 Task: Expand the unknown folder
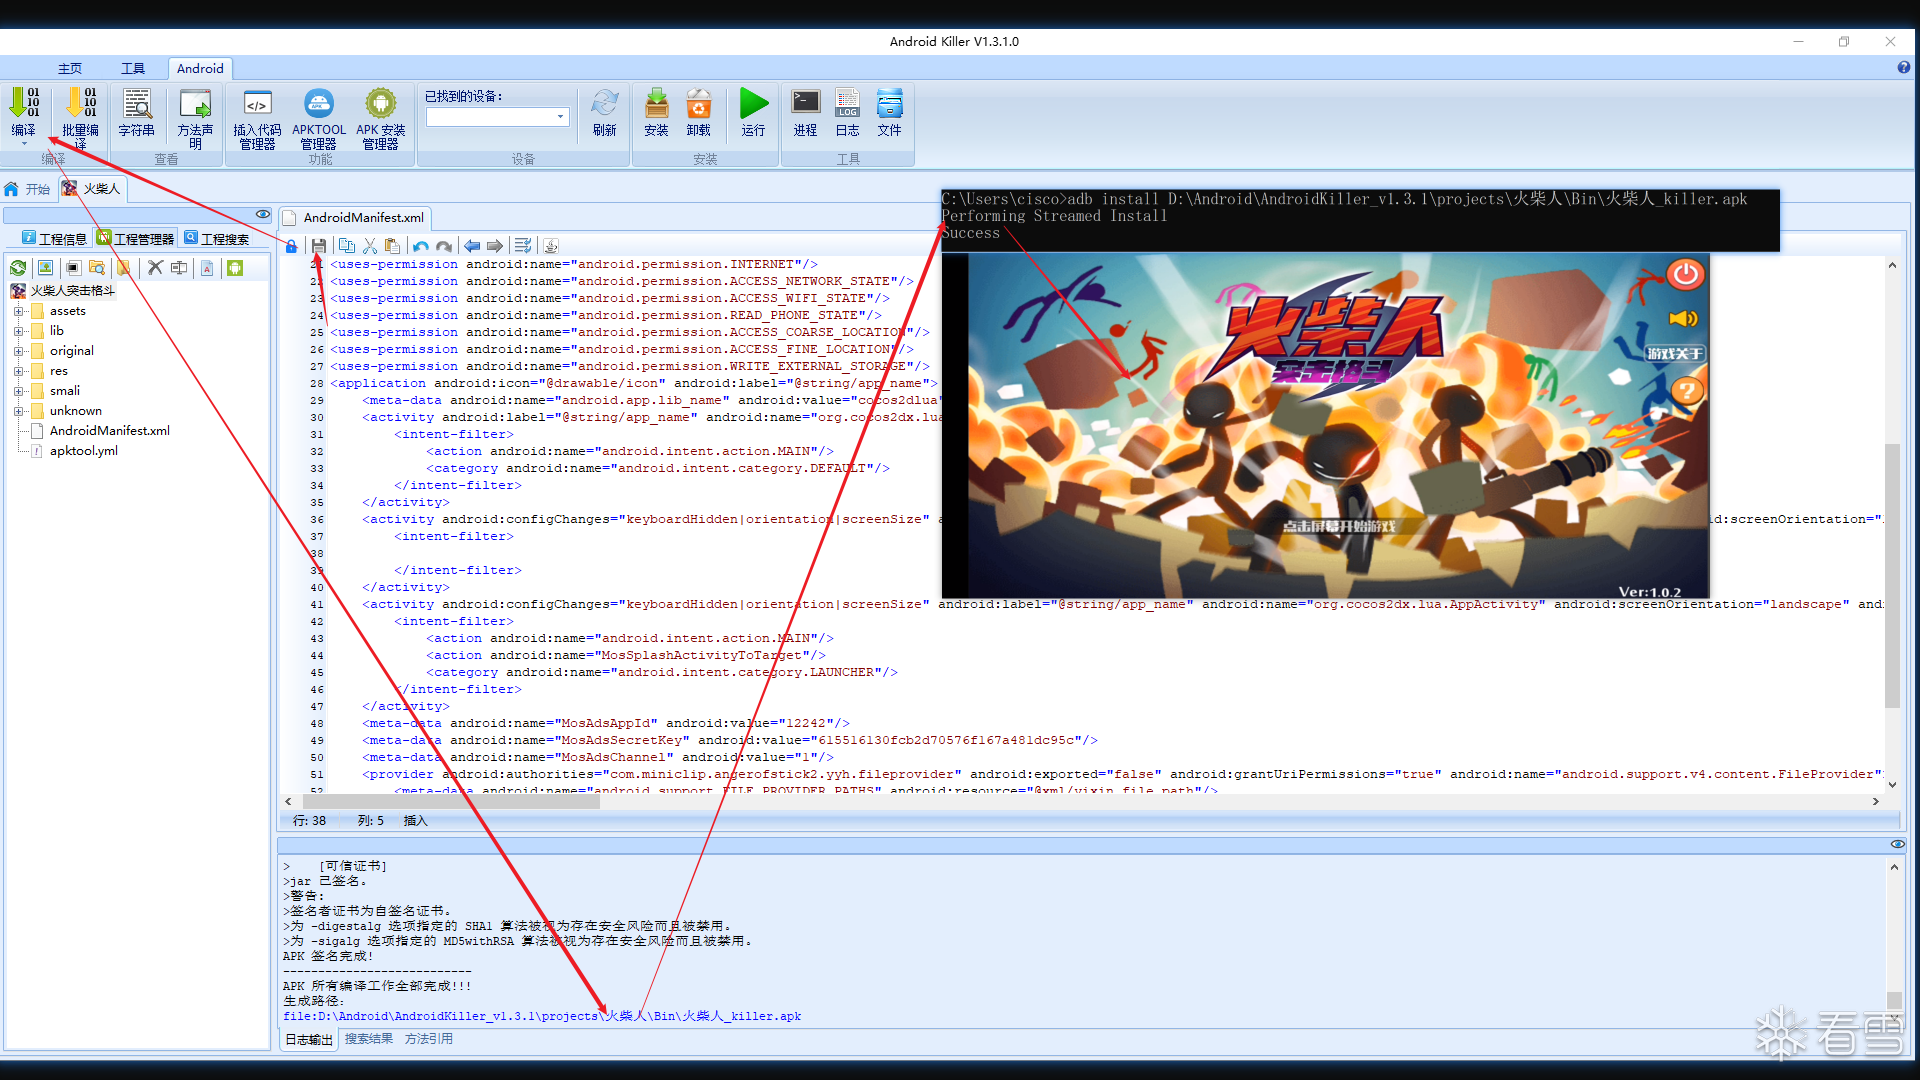tap(19, 411)
